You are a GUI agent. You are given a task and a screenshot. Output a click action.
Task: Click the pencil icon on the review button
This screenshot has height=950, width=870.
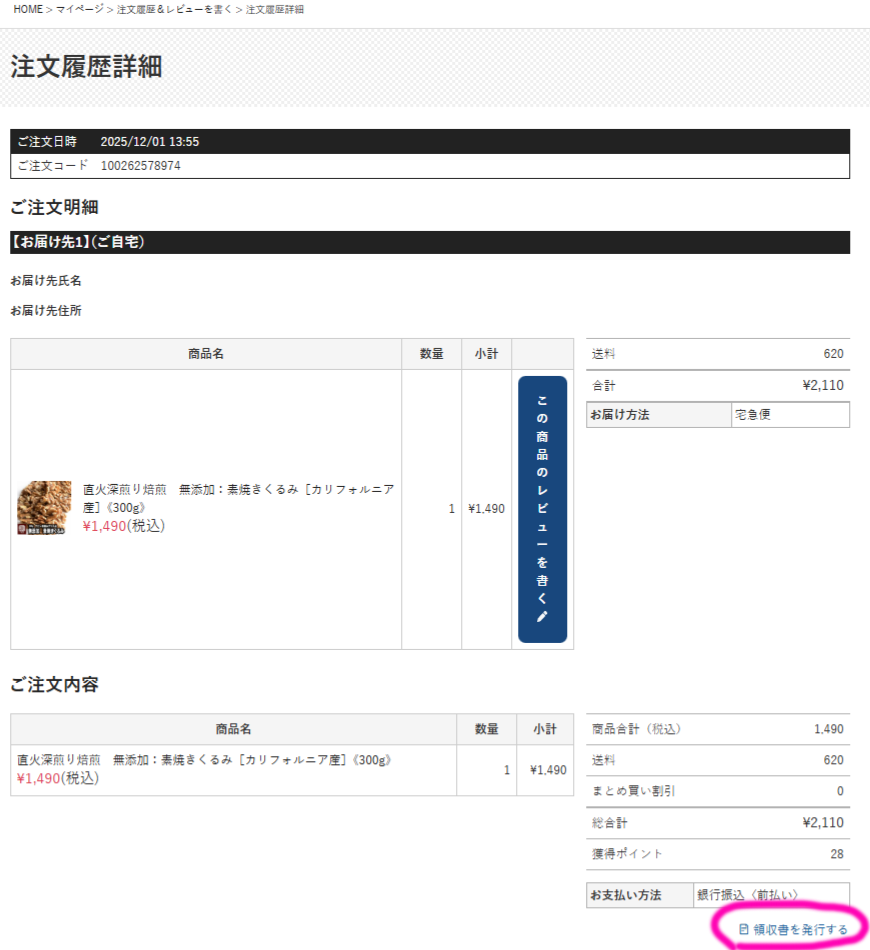(542, 617)
